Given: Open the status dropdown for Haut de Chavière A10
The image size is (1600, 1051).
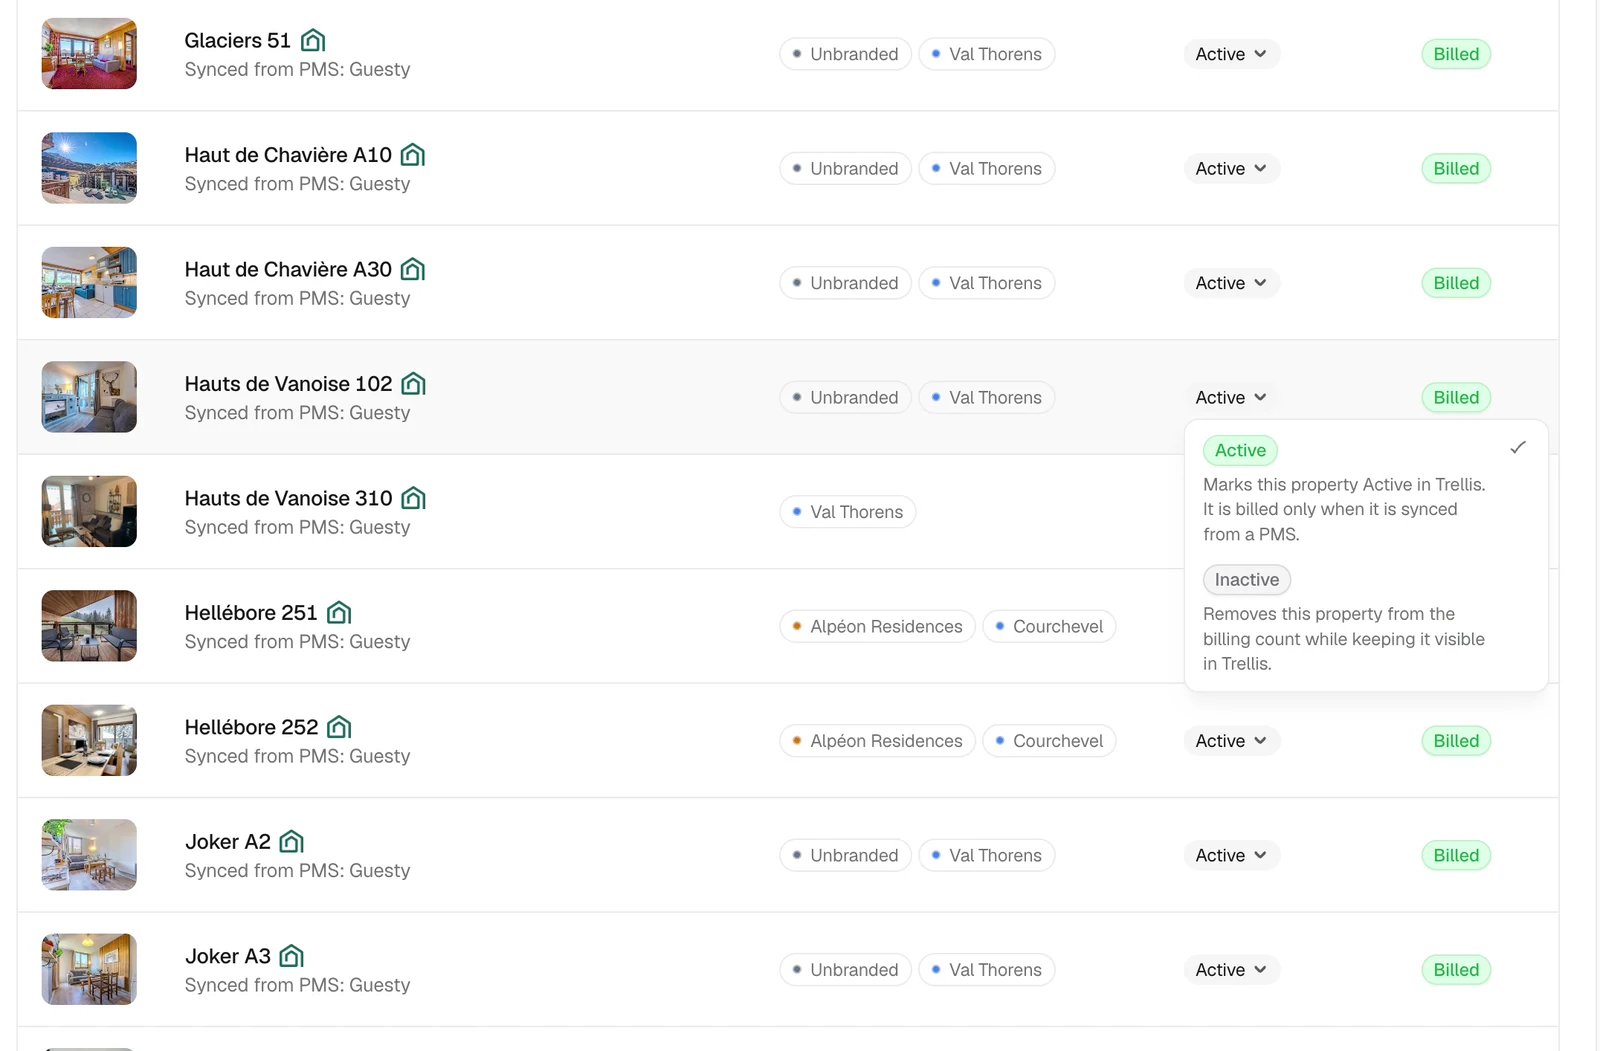Looking at the screenshot, I should pos(1232,169).
